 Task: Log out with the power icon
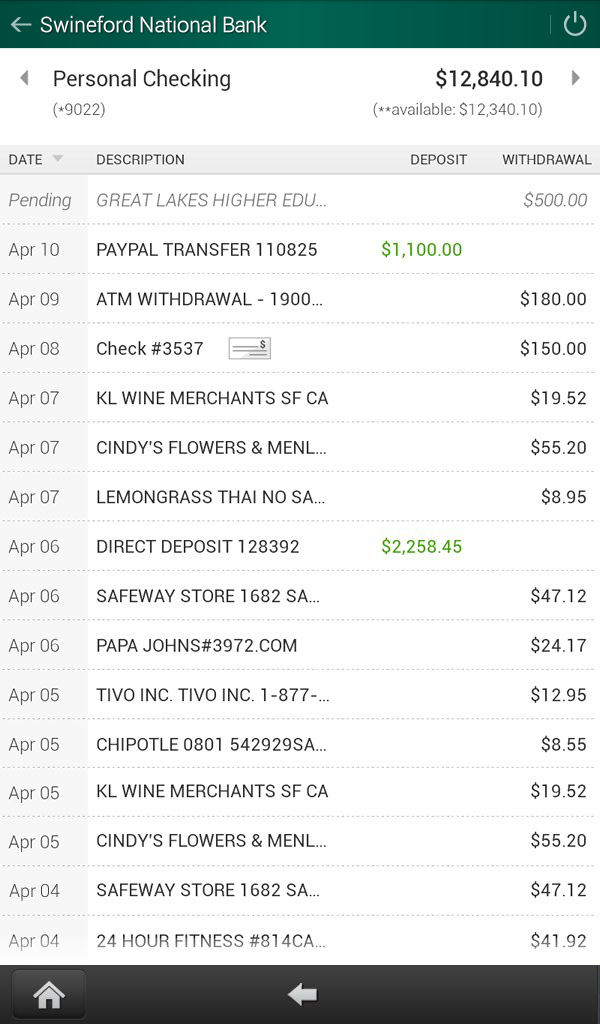574,24
